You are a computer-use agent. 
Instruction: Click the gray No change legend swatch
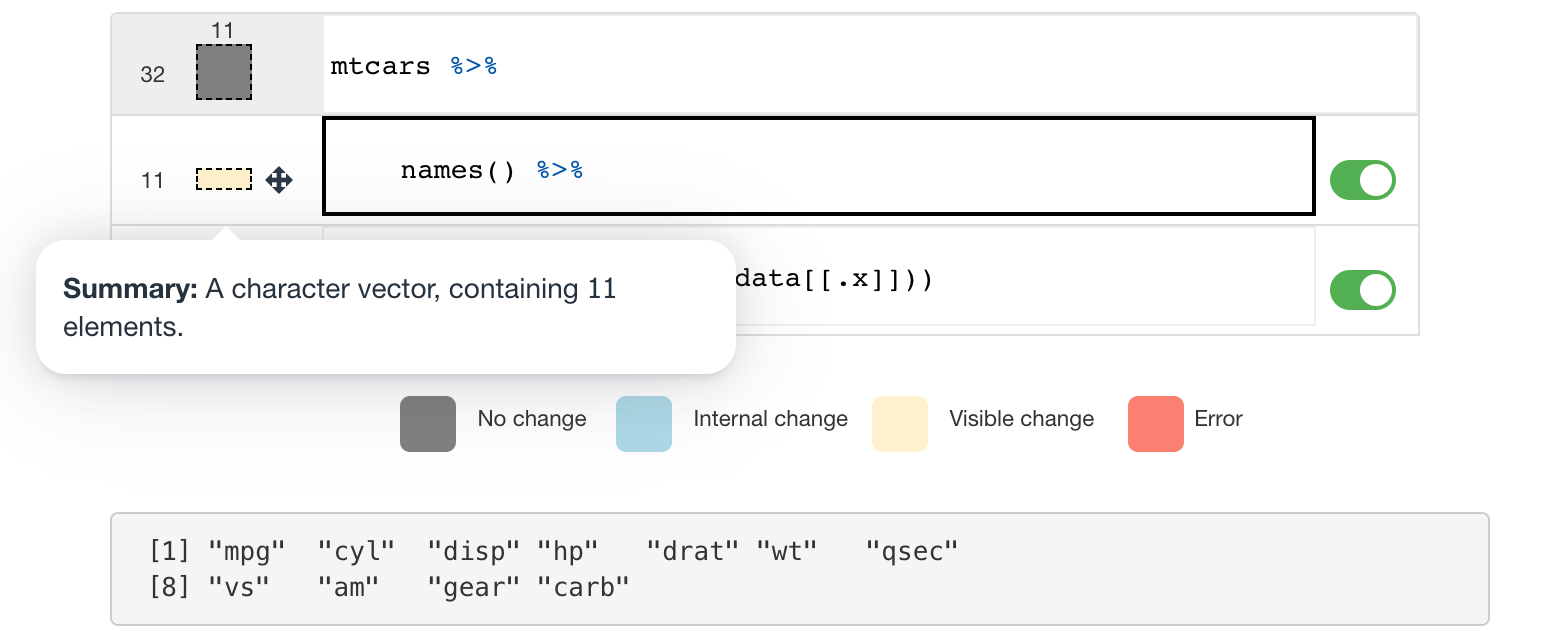coord(428,424)
